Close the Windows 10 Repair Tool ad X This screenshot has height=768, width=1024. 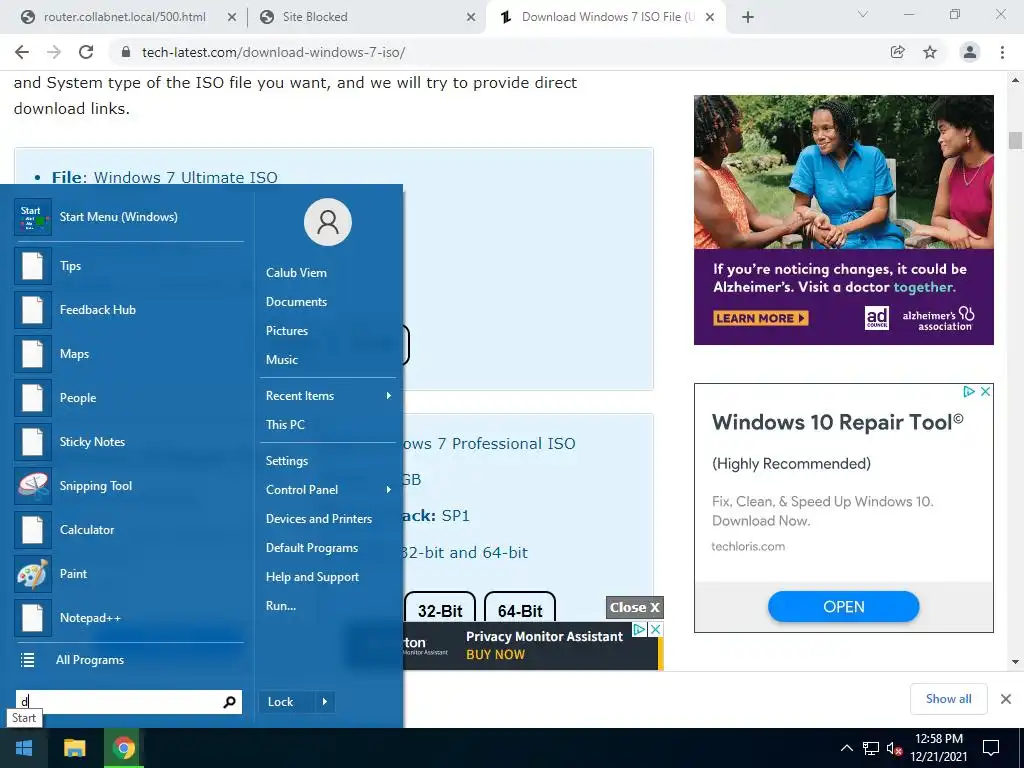click(985, 391)
